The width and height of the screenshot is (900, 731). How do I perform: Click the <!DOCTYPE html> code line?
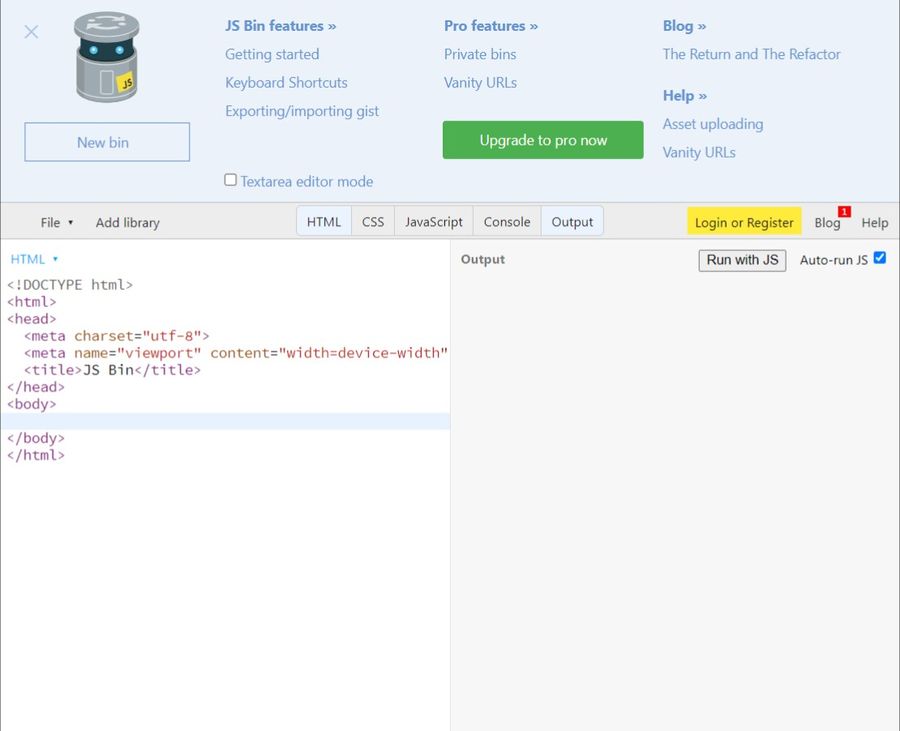[x=70, y=285]
